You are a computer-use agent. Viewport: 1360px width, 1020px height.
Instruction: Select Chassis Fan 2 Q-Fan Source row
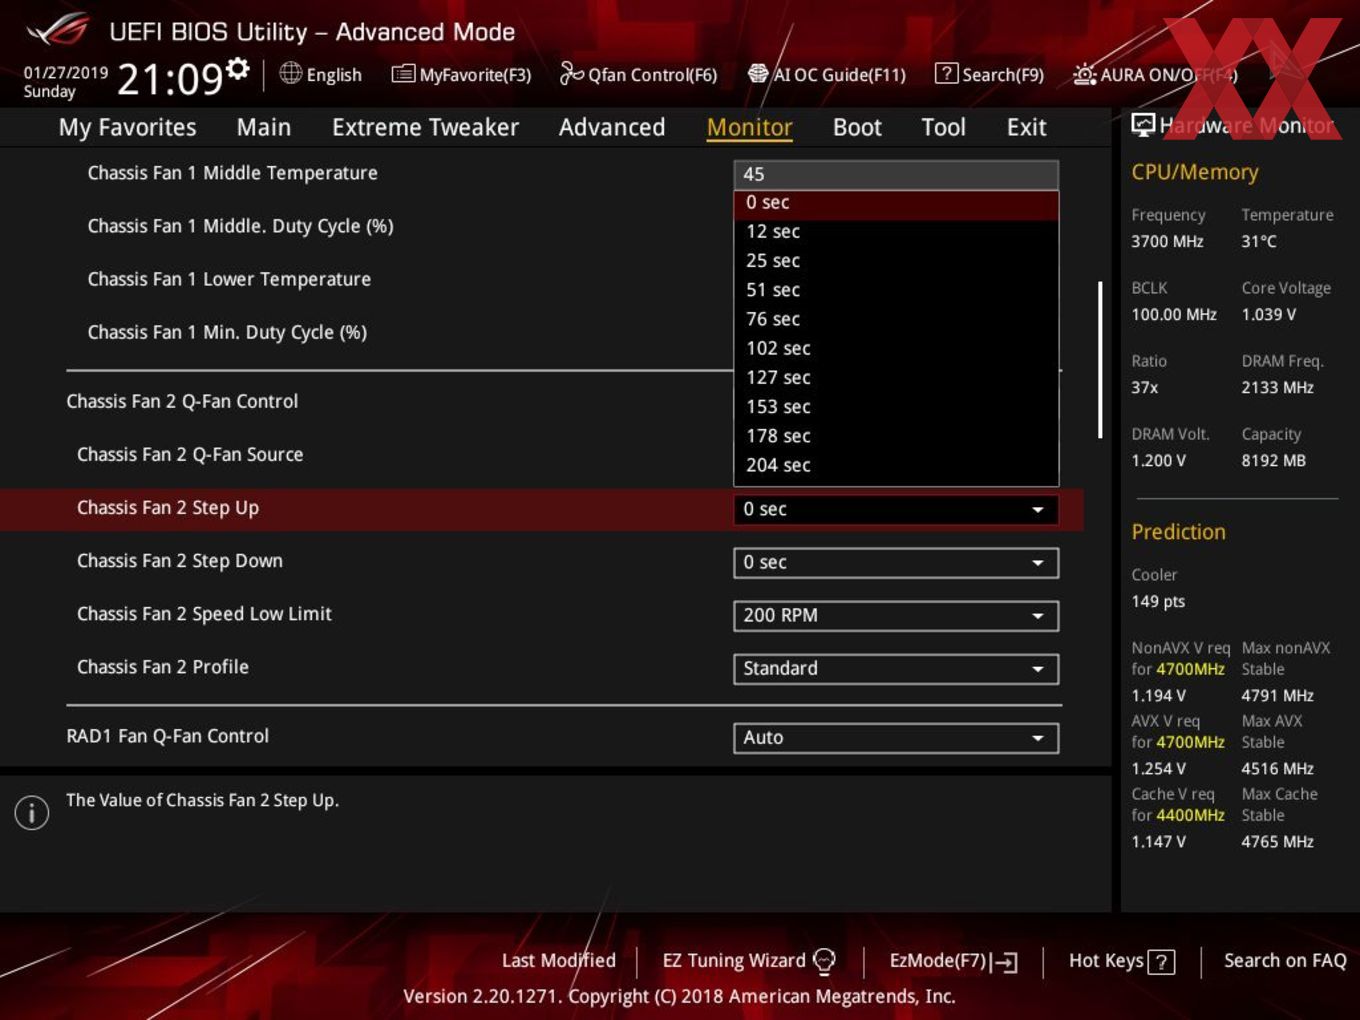(190, 454)
